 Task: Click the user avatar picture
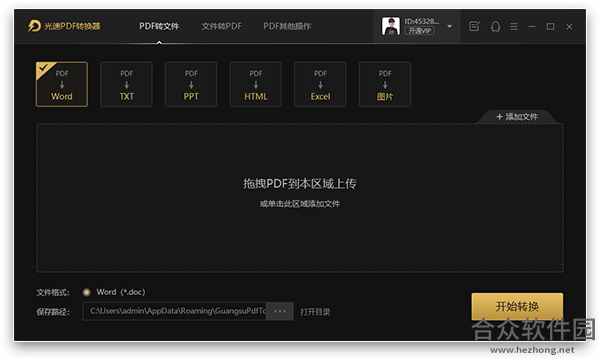(391, 26)
